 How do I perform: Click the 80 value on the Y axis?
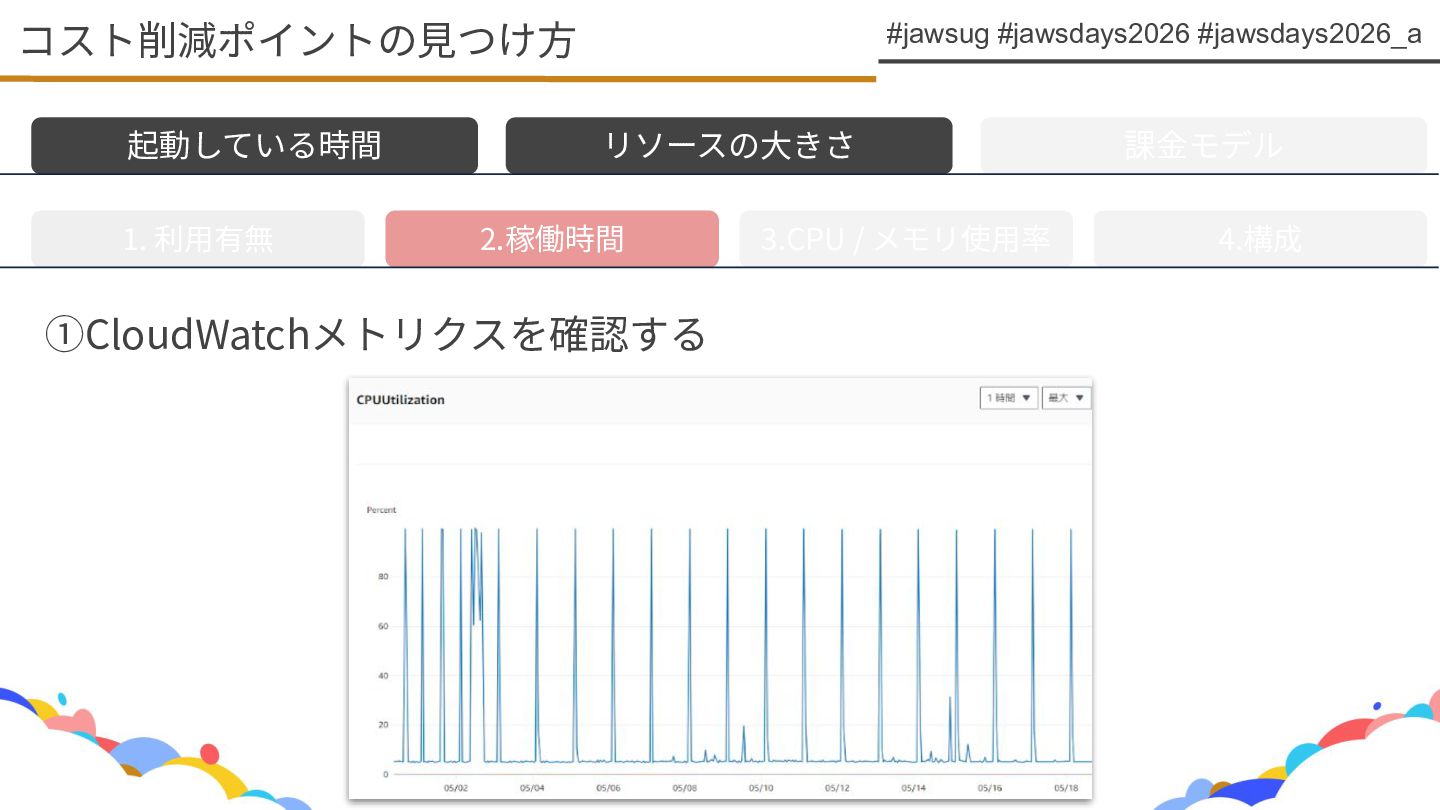(x=383, y=577)
